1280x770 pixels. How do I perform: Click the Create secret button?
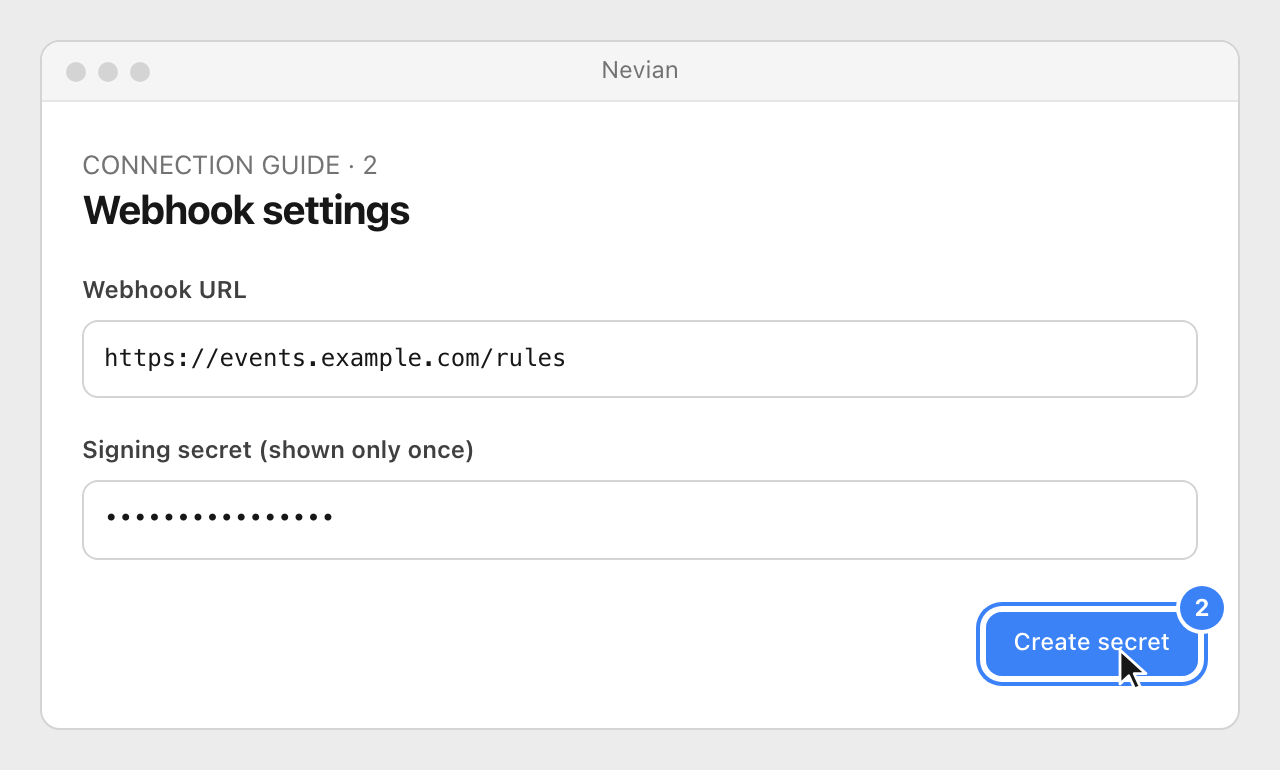1092,643
